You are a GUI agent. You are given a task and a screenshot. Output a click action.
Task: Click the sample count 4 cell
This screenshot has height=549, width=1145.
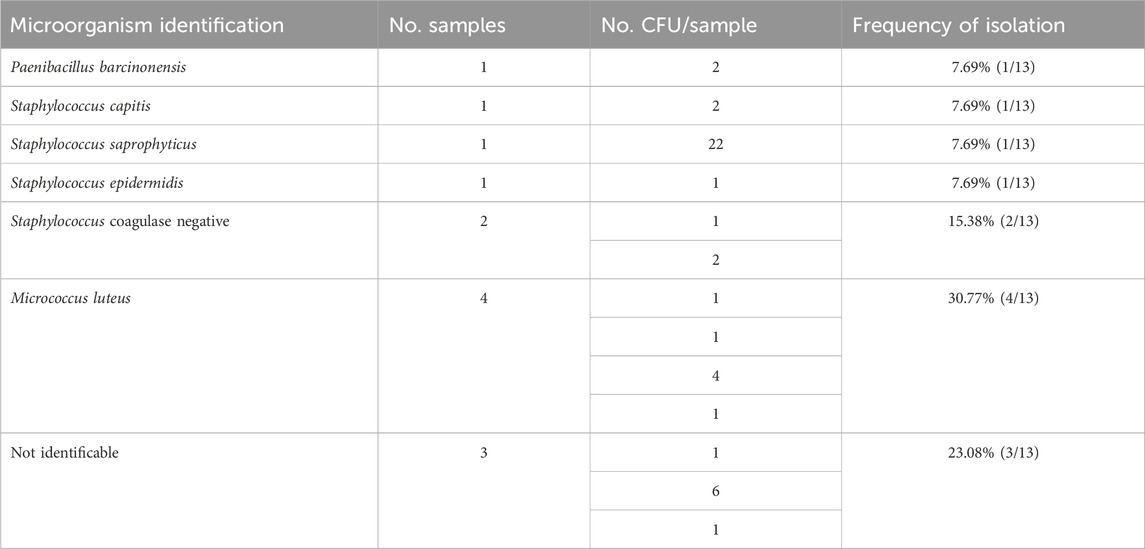[x=483, y=299]
